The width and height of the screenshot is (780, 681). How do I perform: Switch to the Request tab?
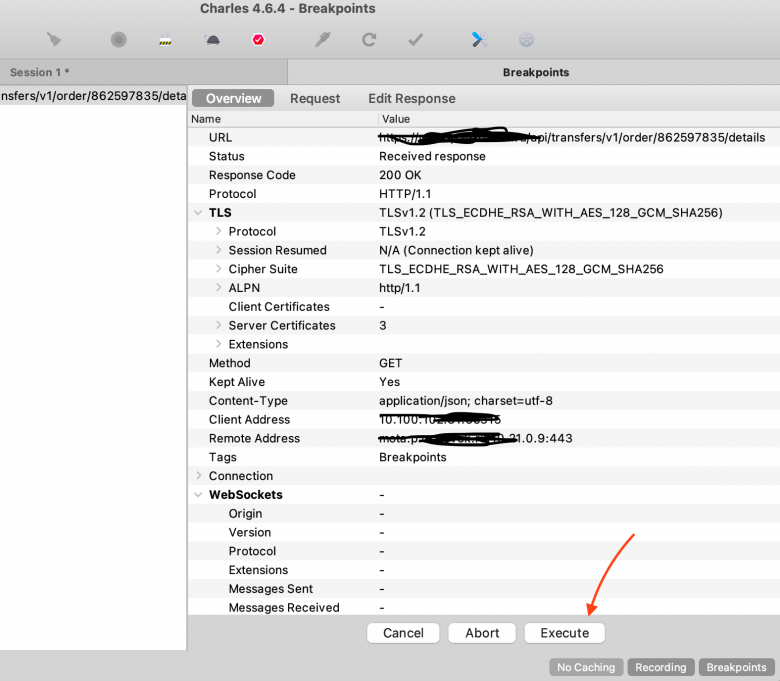pyautogui.click(x=315, y=98)
